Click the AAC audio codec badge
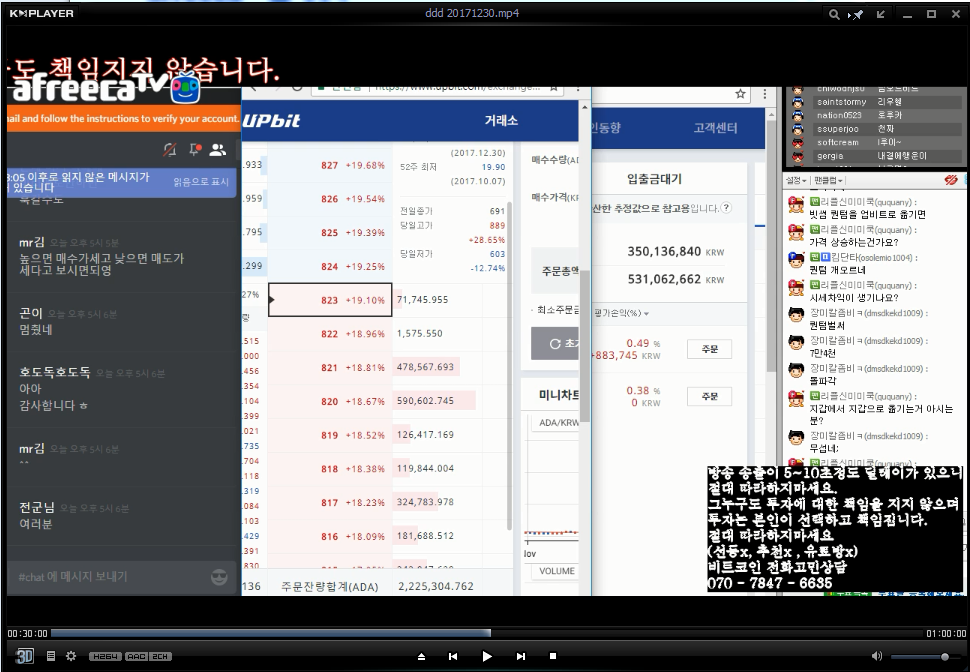 pyautogui.click(x=136, y=657)
